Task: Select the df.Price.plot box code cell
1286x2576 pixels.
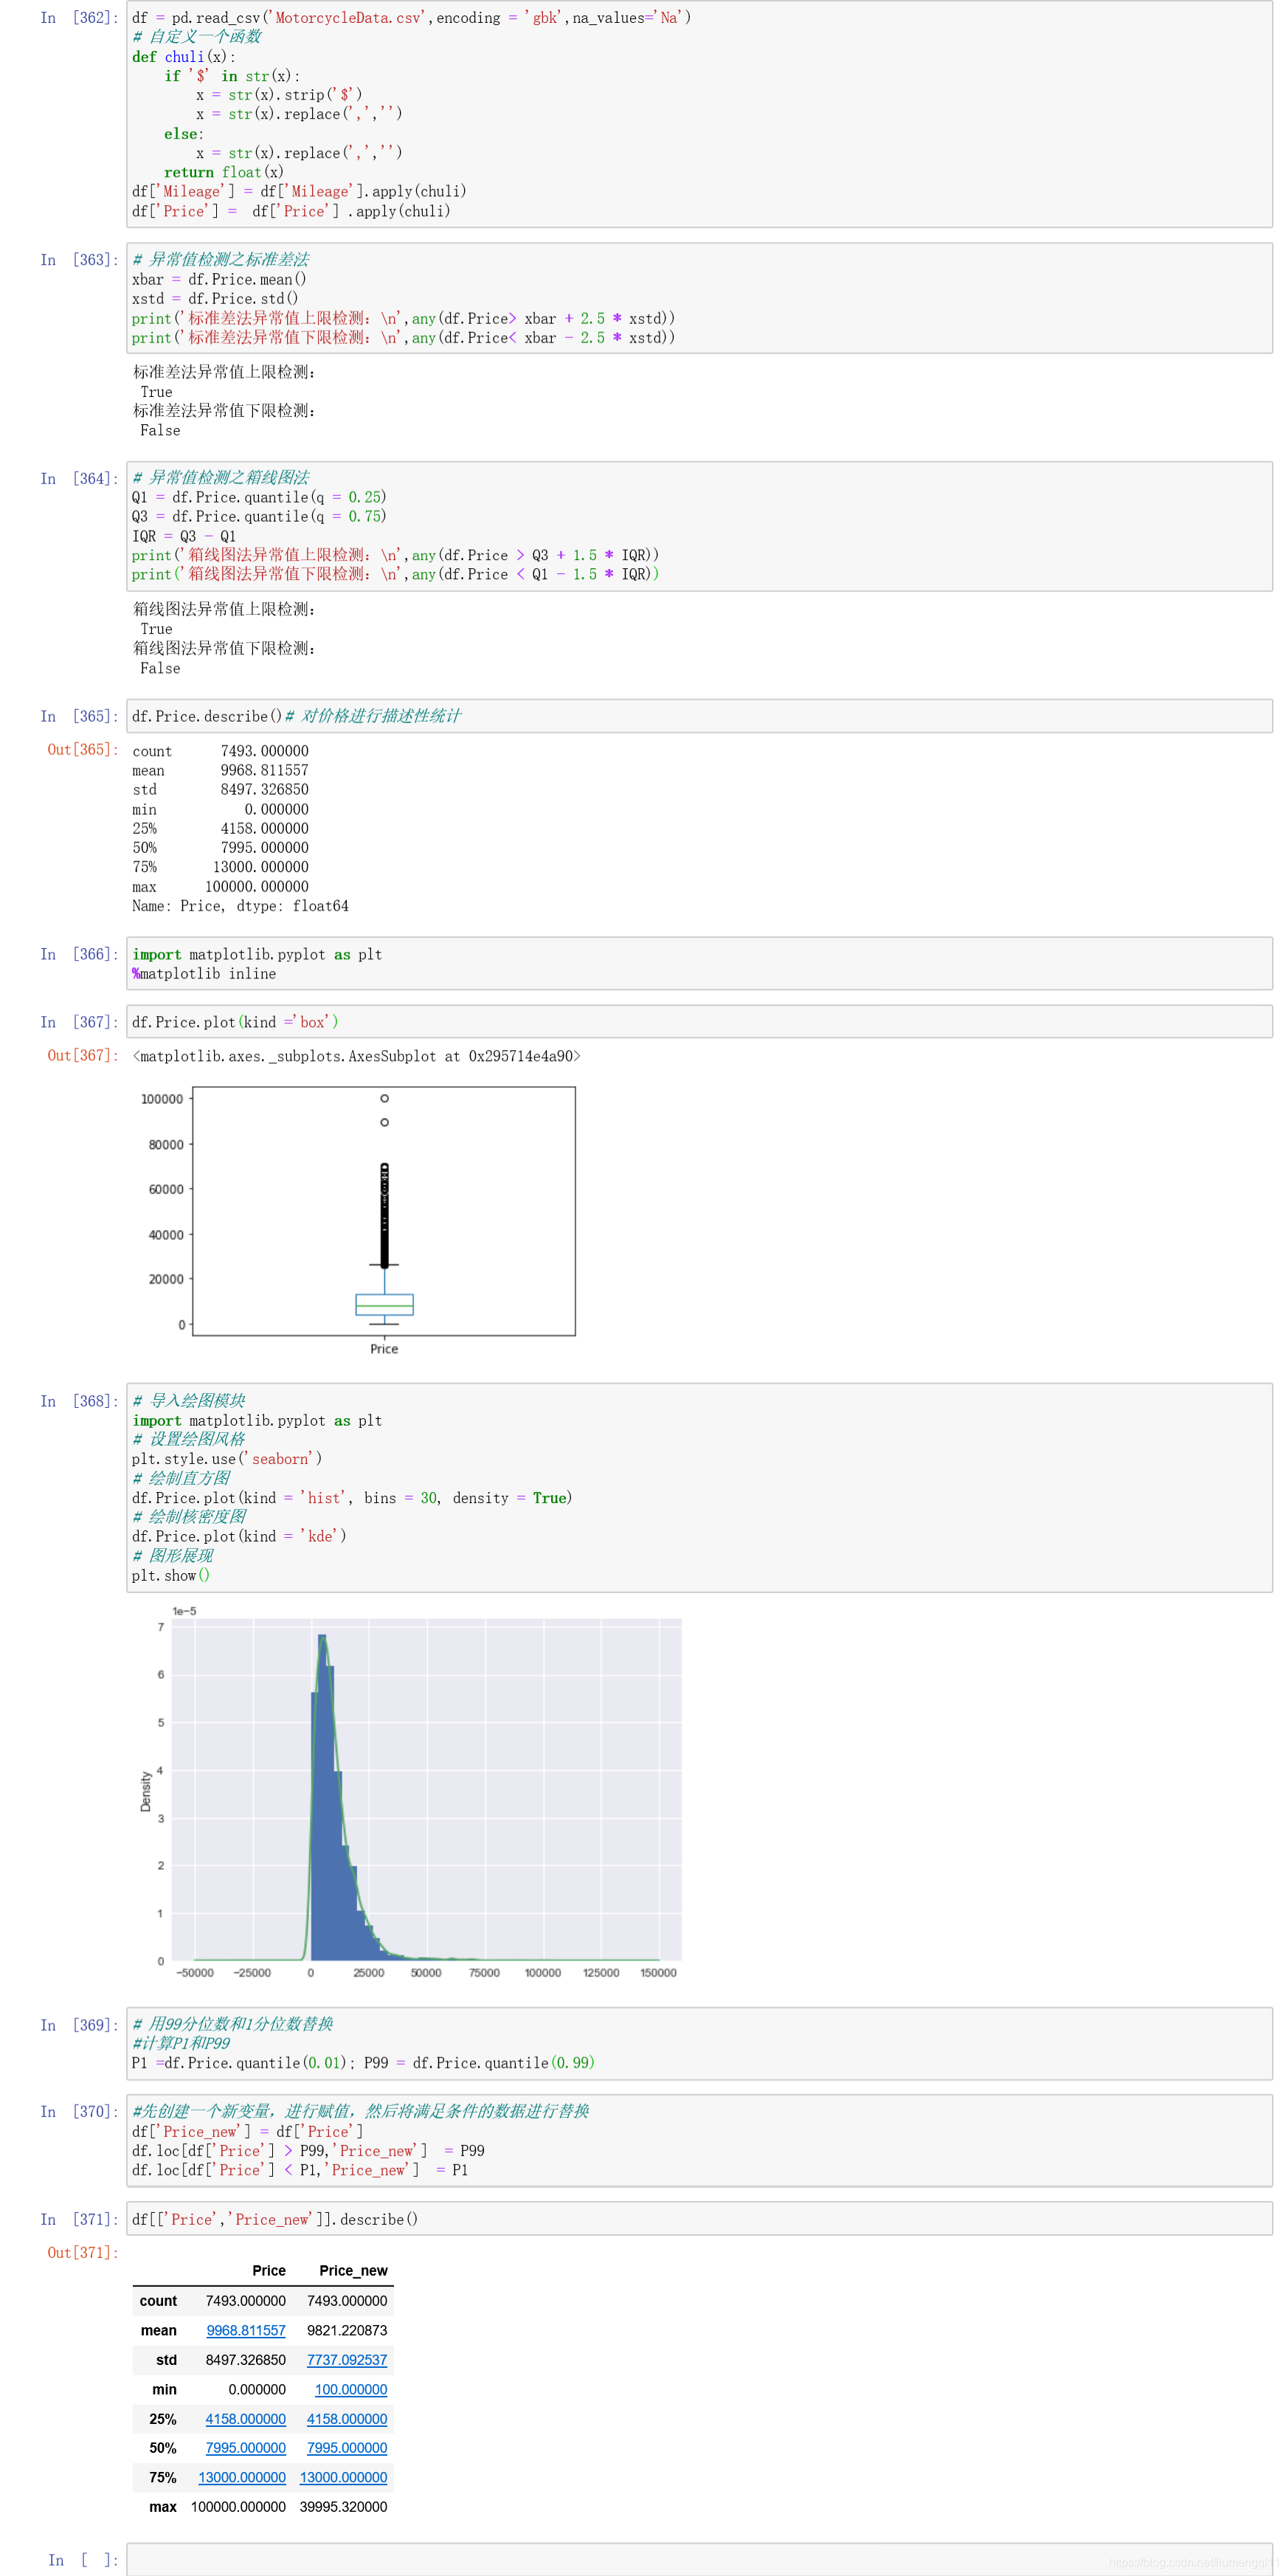Action: (699, 1022)
